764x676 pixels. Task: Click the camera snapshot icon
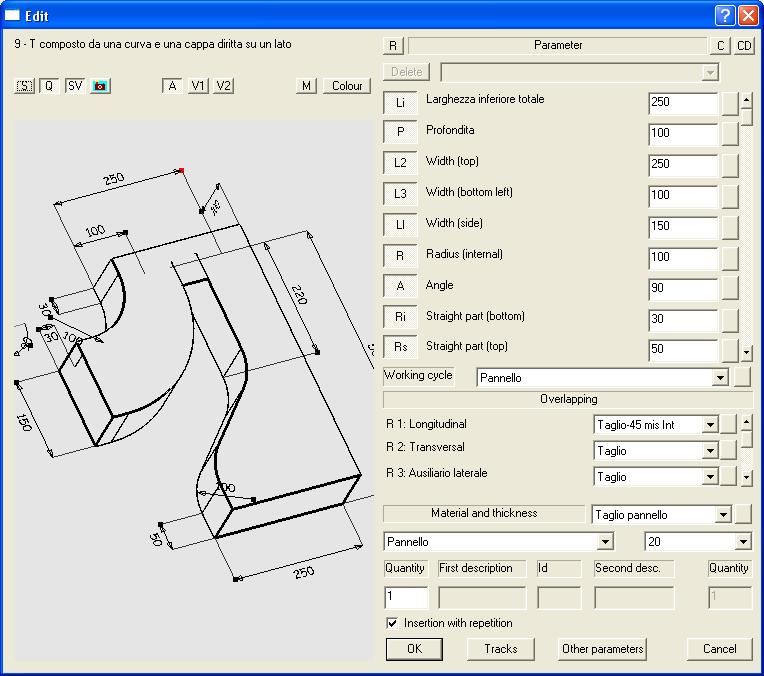(100, 86)
